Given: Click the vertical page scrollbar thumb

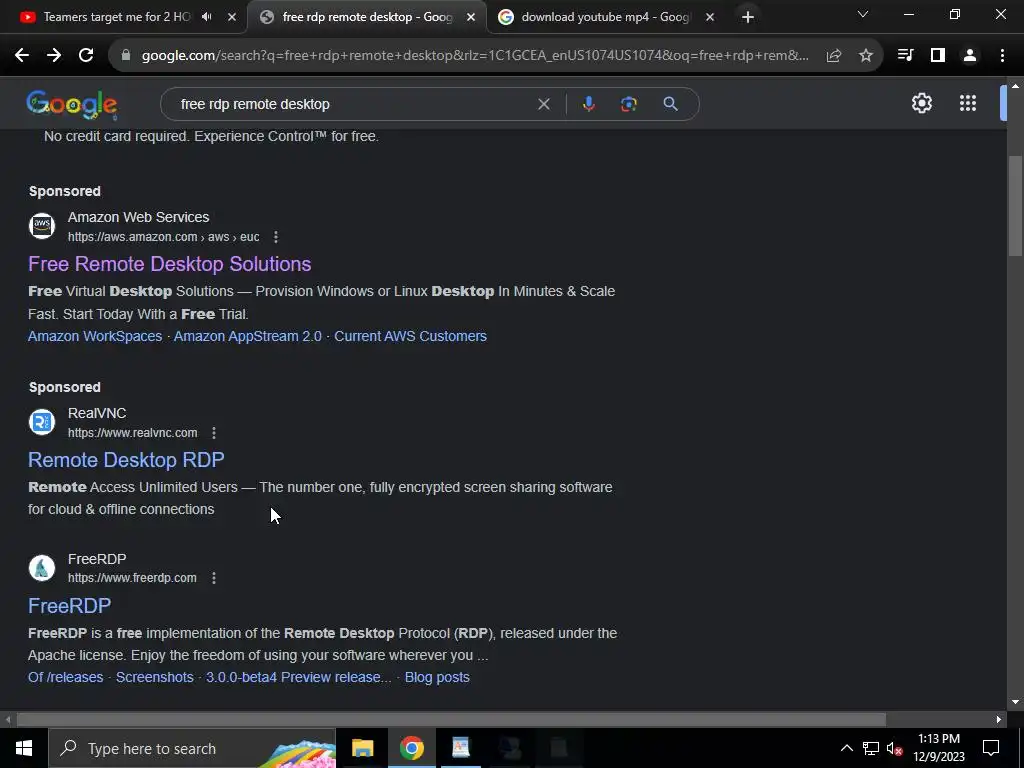Looking at the screenshot, I should (1015, 206).
